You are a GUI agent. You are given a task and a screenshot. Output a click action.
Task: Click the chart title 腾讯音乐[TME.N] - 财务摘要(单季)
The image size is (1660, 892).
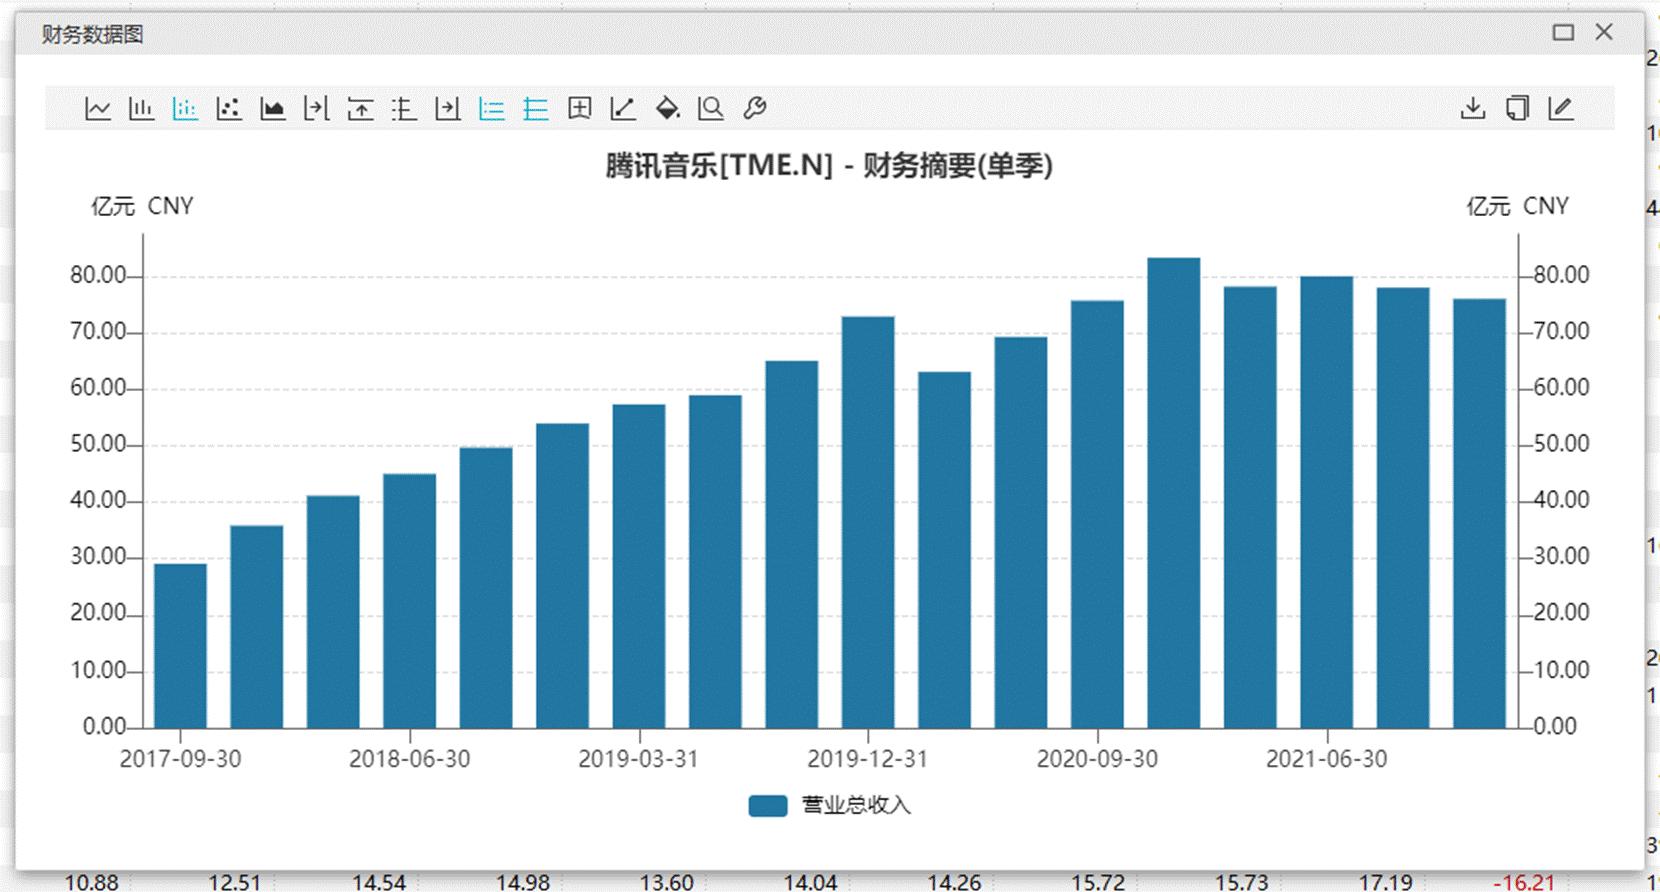tap(829, 165)
